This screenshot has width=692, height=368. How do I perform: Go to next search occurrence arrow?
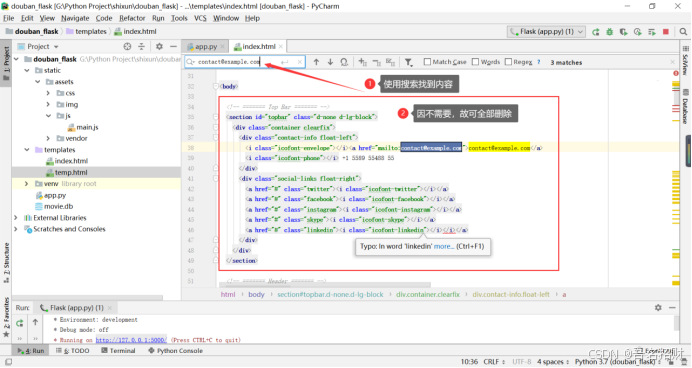pos(330,62)
